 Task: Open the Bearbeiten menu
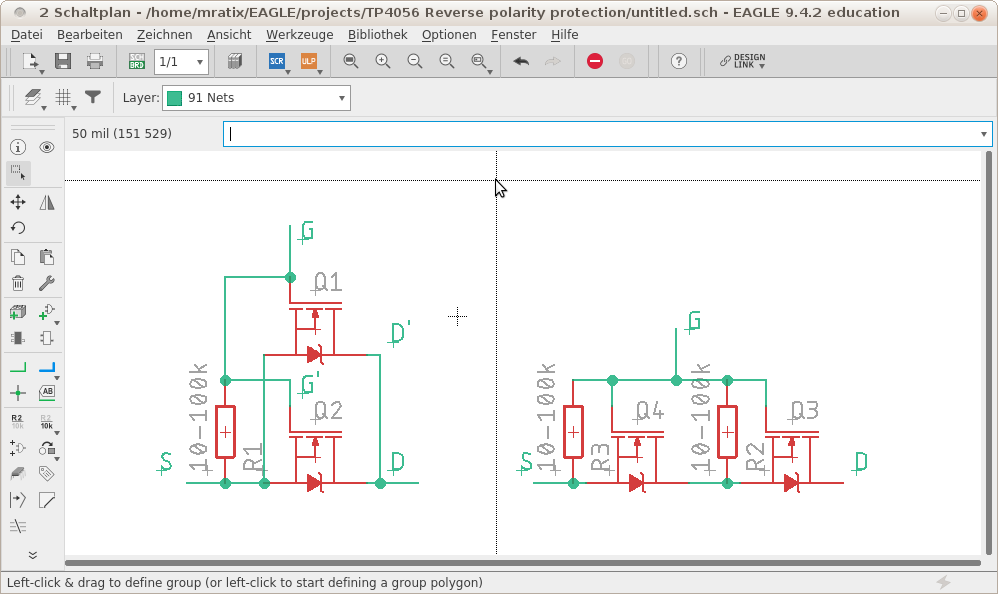[90, 34]
